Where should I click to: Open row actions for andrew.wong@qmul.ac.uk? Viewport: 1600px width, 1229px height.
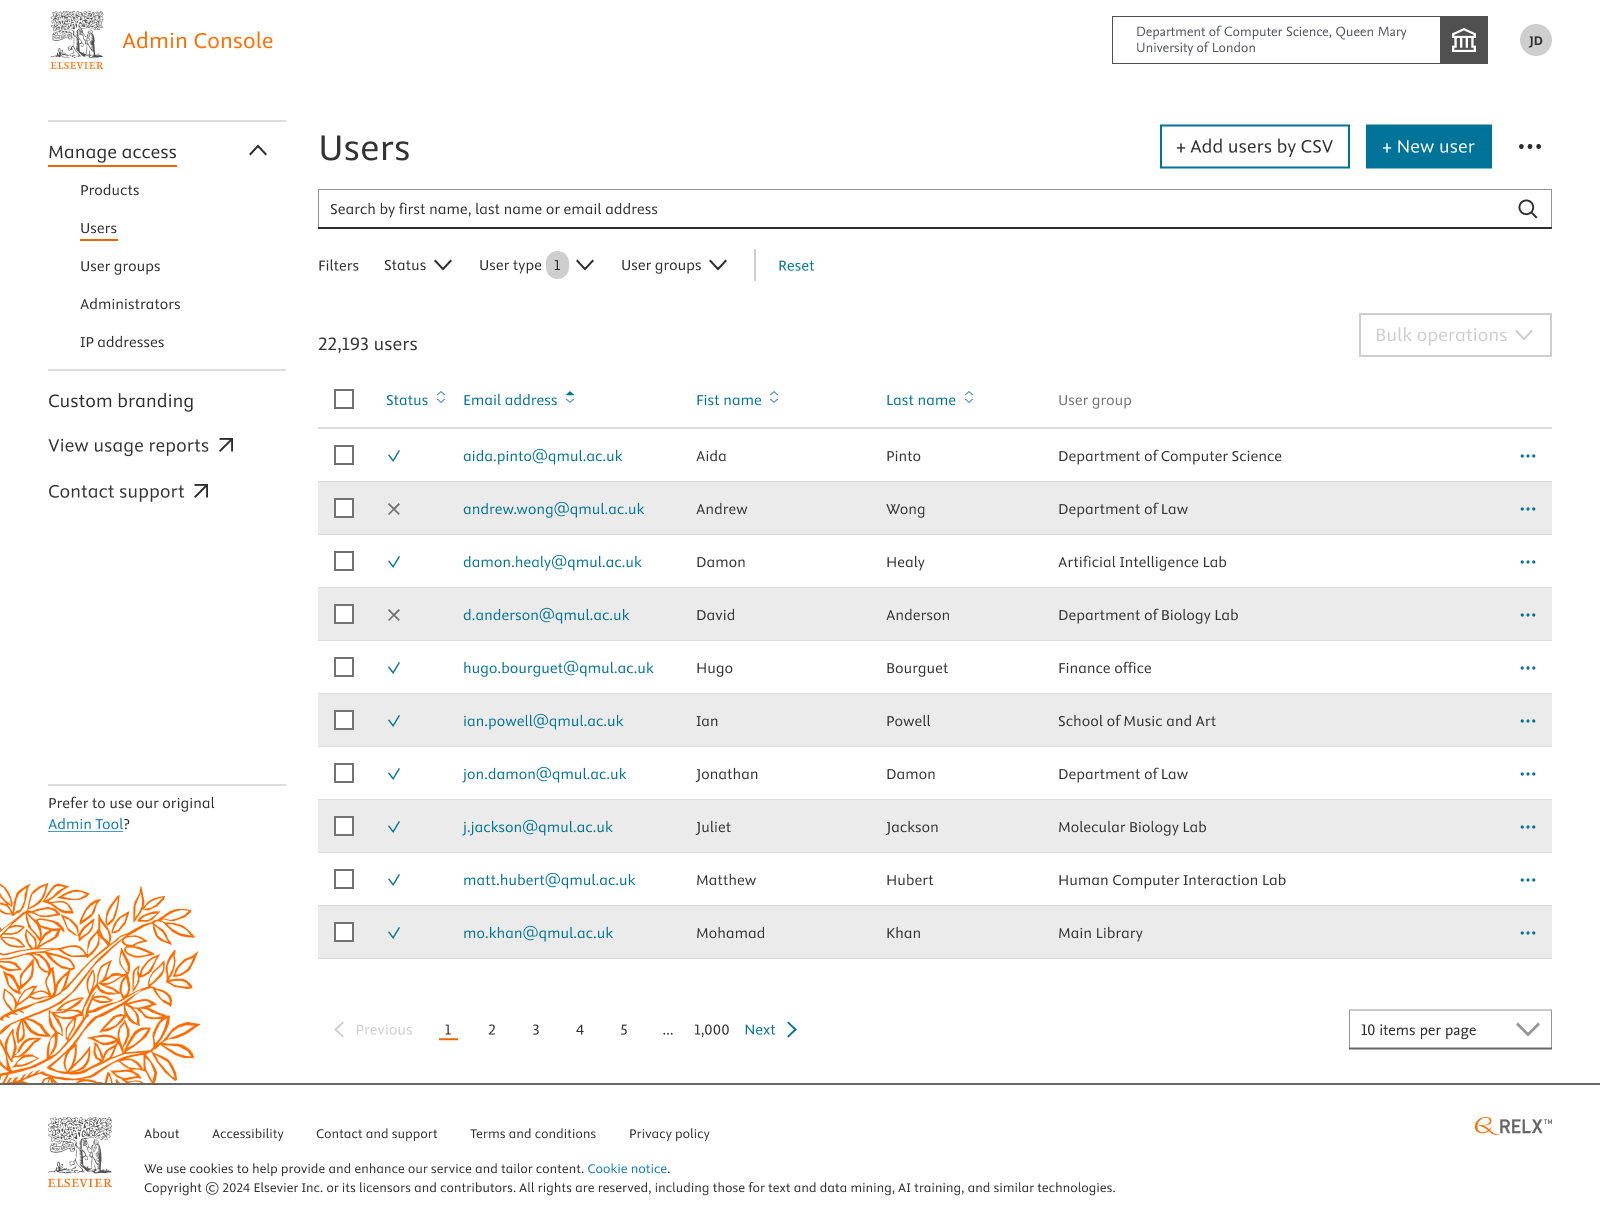(1528, 509)
